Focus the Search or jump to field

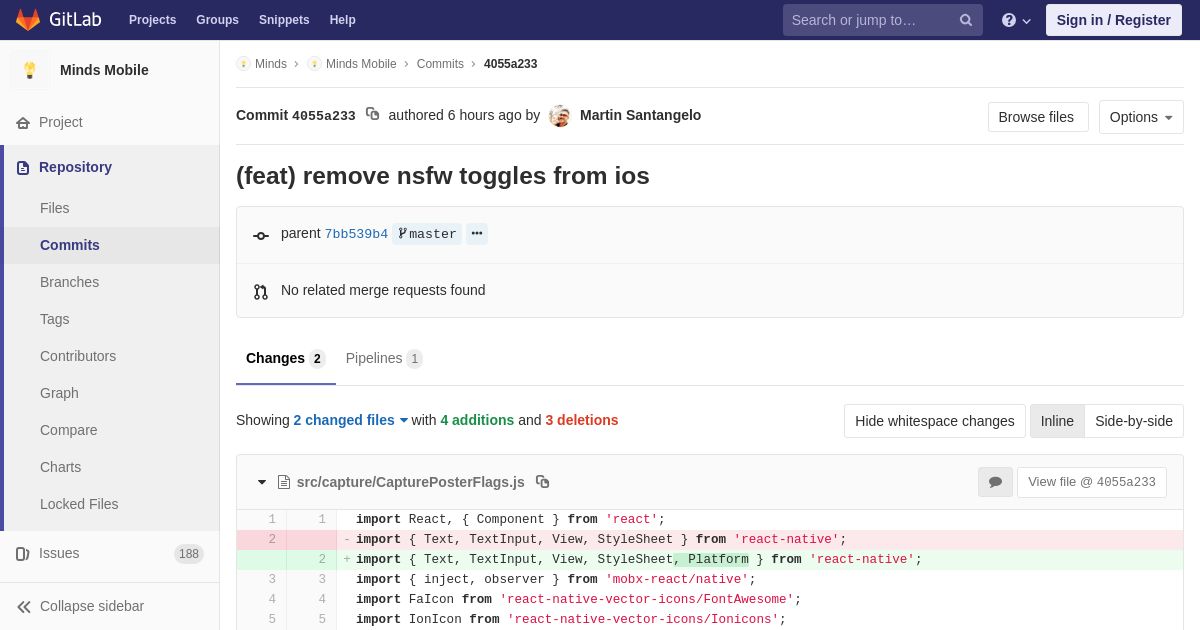click(870, 20)
